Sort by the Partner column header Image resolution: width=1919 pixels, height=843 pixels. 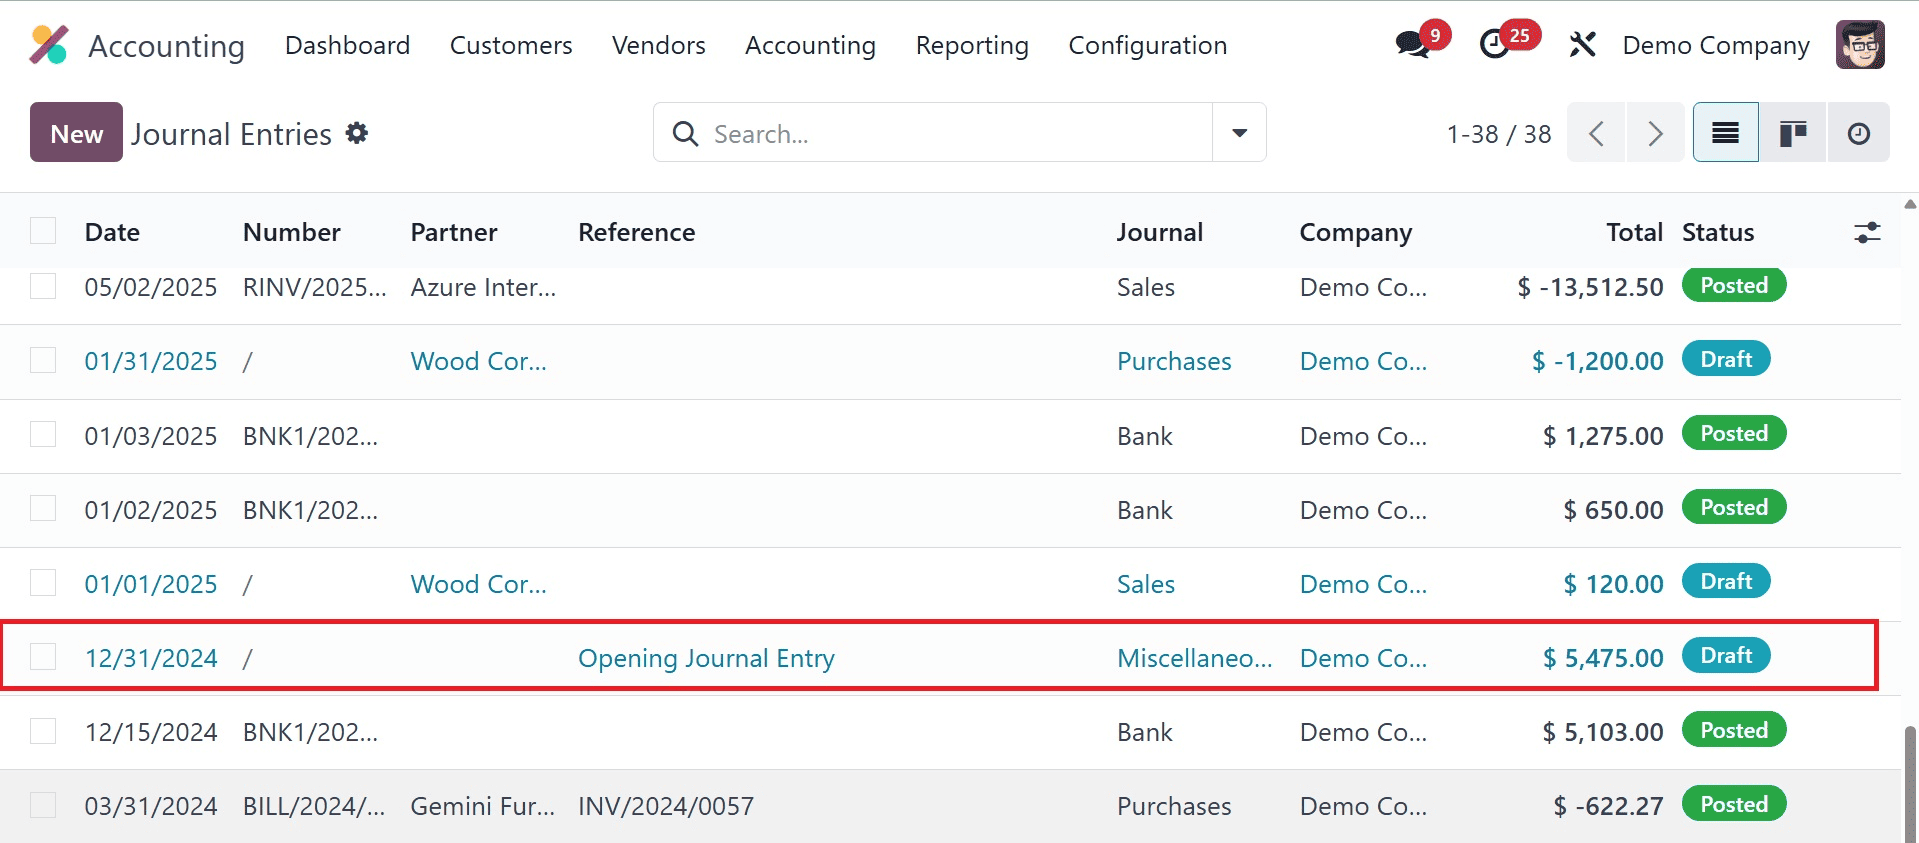[x=454, y=232]
